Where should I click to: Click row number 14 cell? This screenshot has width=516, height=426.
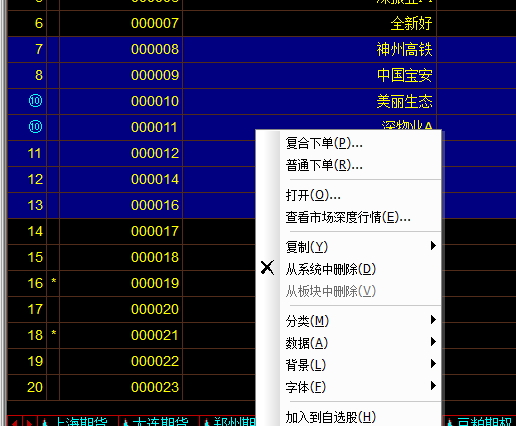point(27,231)
